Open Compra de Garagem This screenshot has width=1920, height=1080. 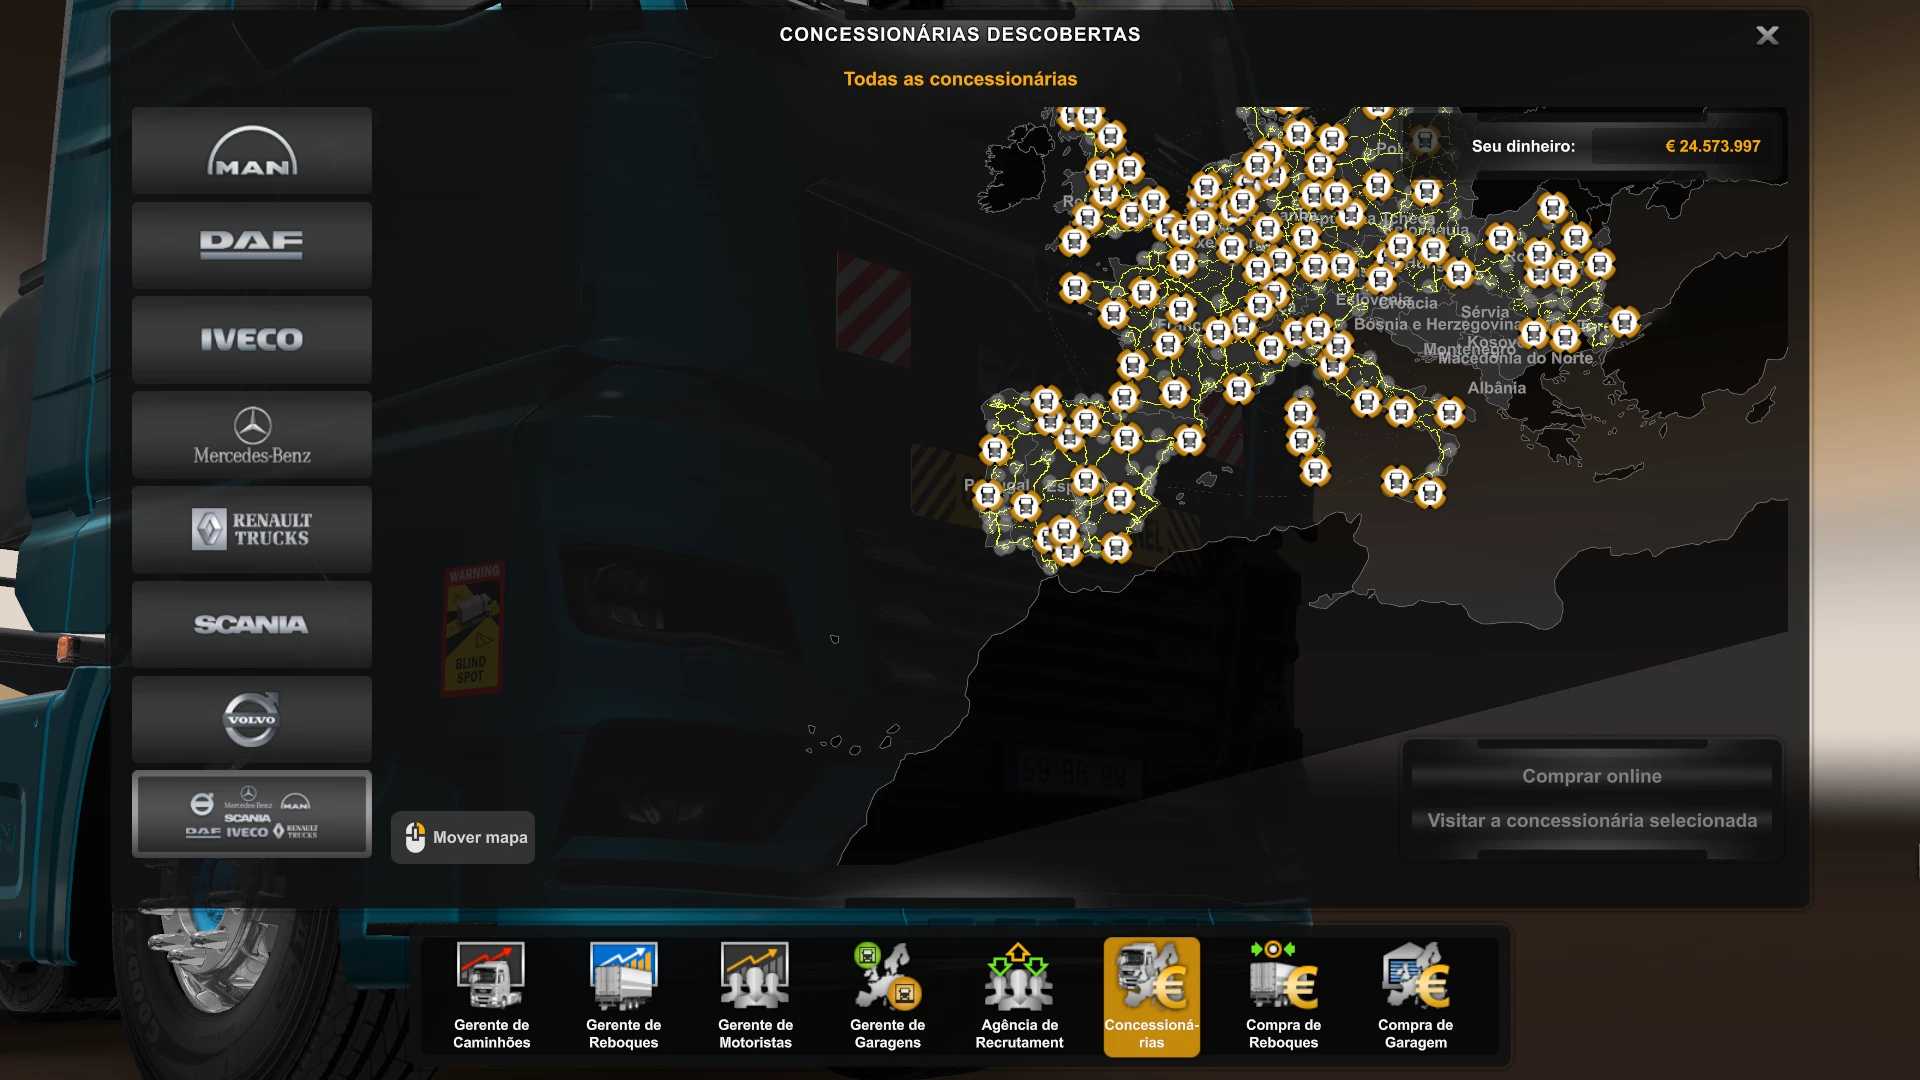1415,996
